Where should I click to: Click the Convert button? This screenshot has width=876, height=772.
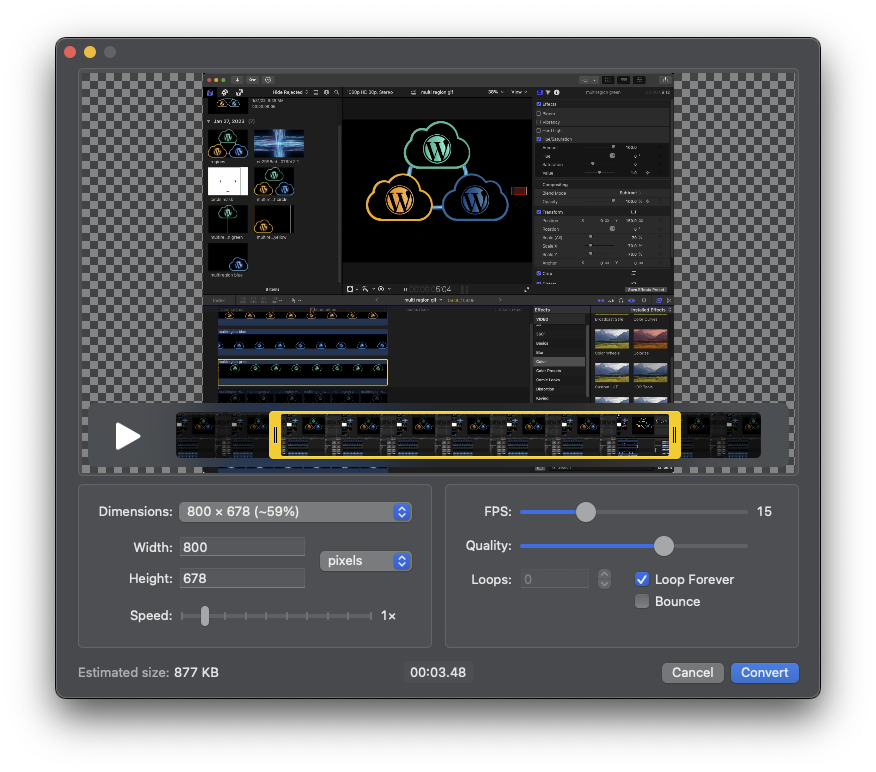click(x=764, y=673)
